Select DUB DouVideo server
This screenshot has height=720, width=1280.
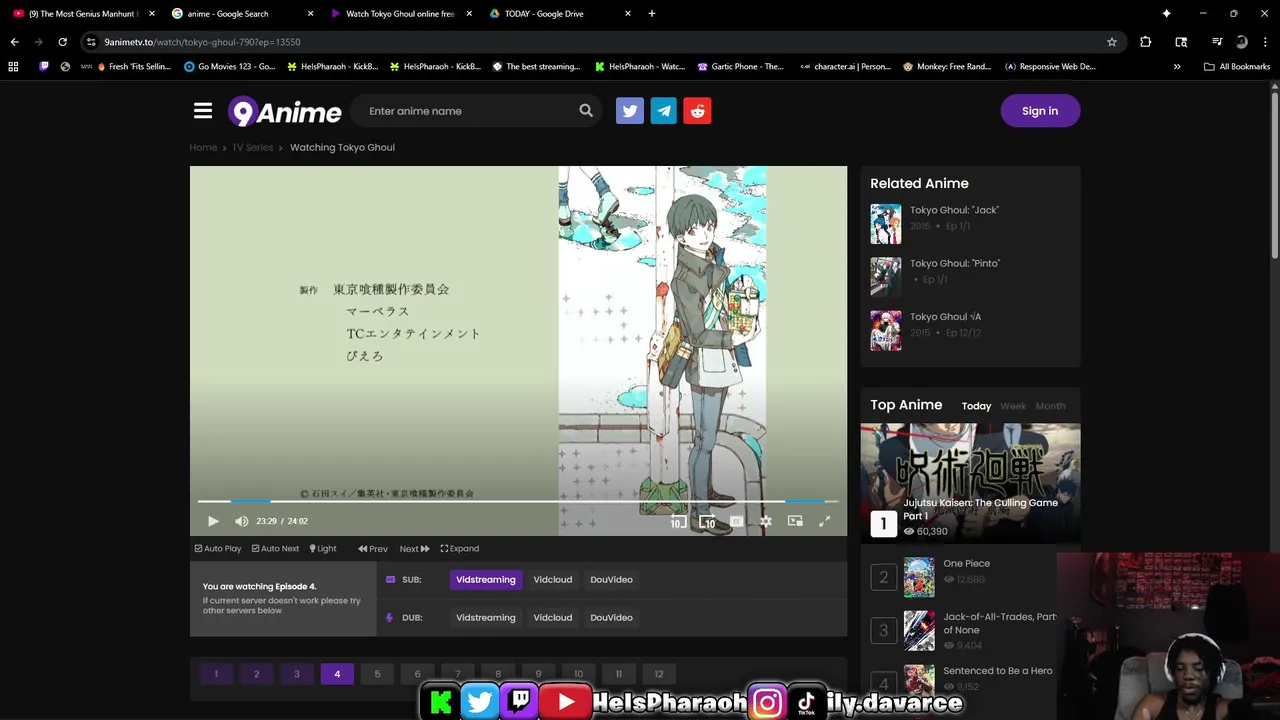pos(611,618)
